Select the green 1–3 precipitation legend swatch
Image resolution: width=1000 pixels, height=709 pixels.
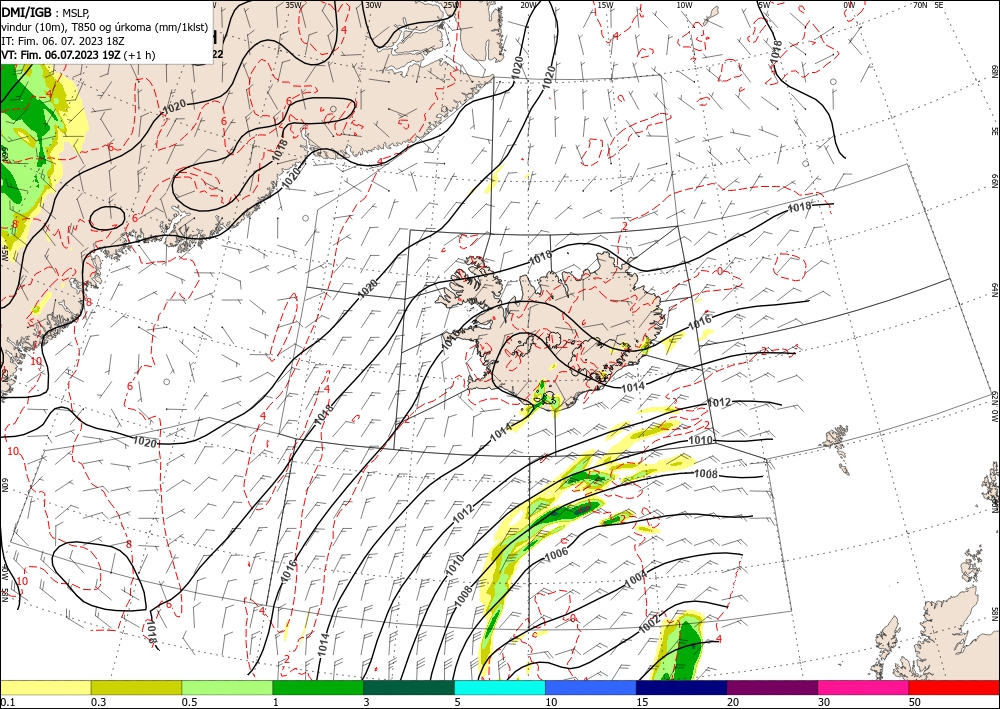pos(318,687)
